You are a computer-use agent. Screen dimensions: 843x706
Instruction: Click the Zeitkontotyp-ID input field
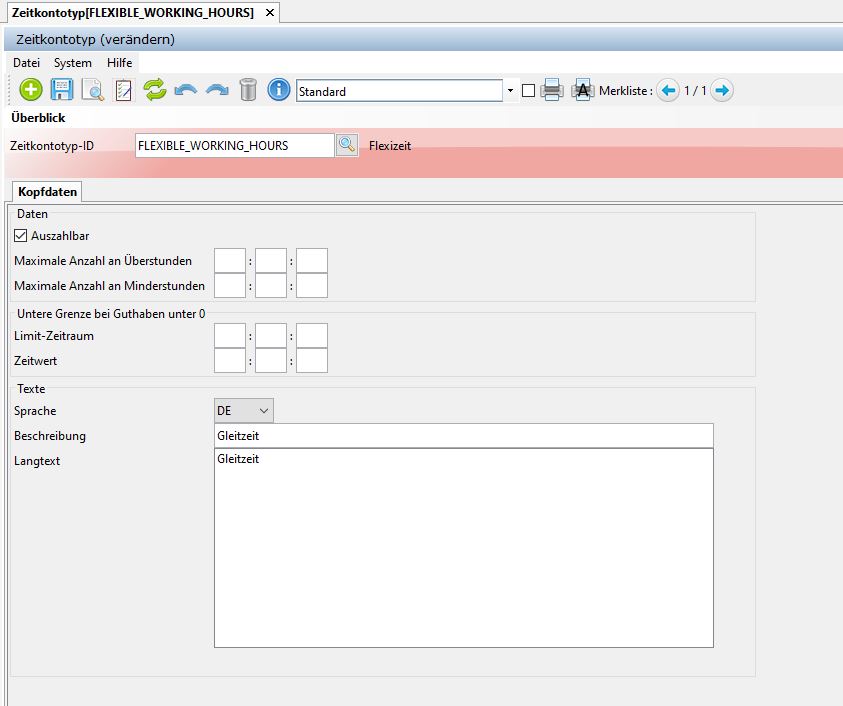tap(234, 145)
